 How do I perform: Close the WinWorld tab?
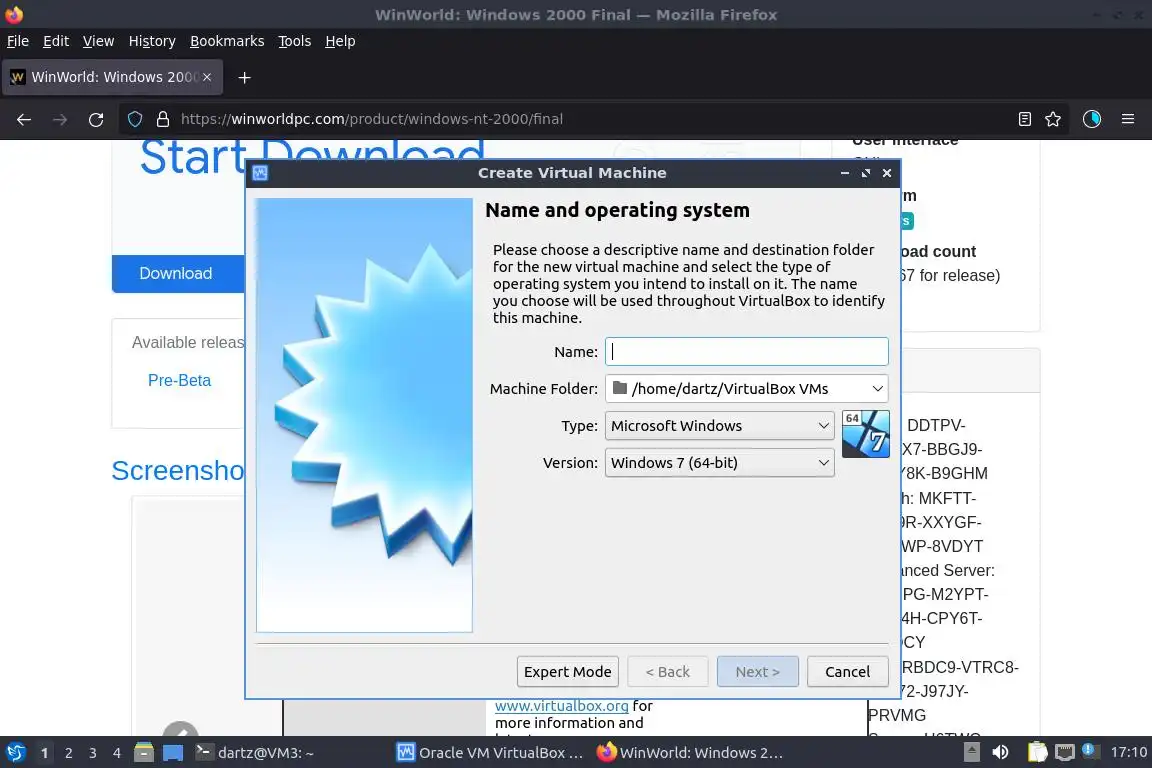coord(207,77)
